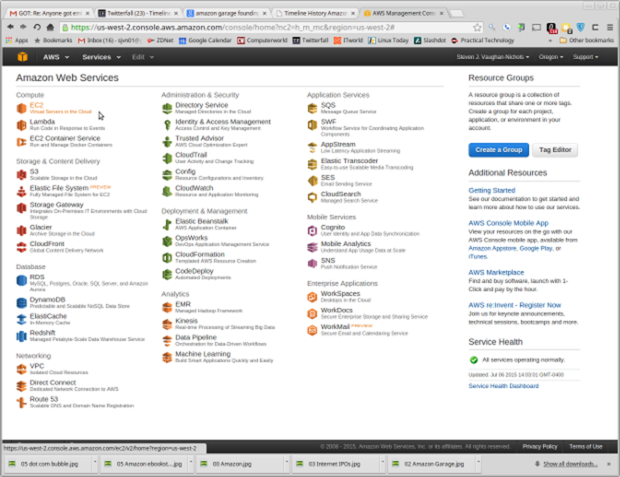The height and width of the screenshot is (477, 620).
Task: Click the VPC networking icon
Action: pyautogui.click(x=21, y=369)
